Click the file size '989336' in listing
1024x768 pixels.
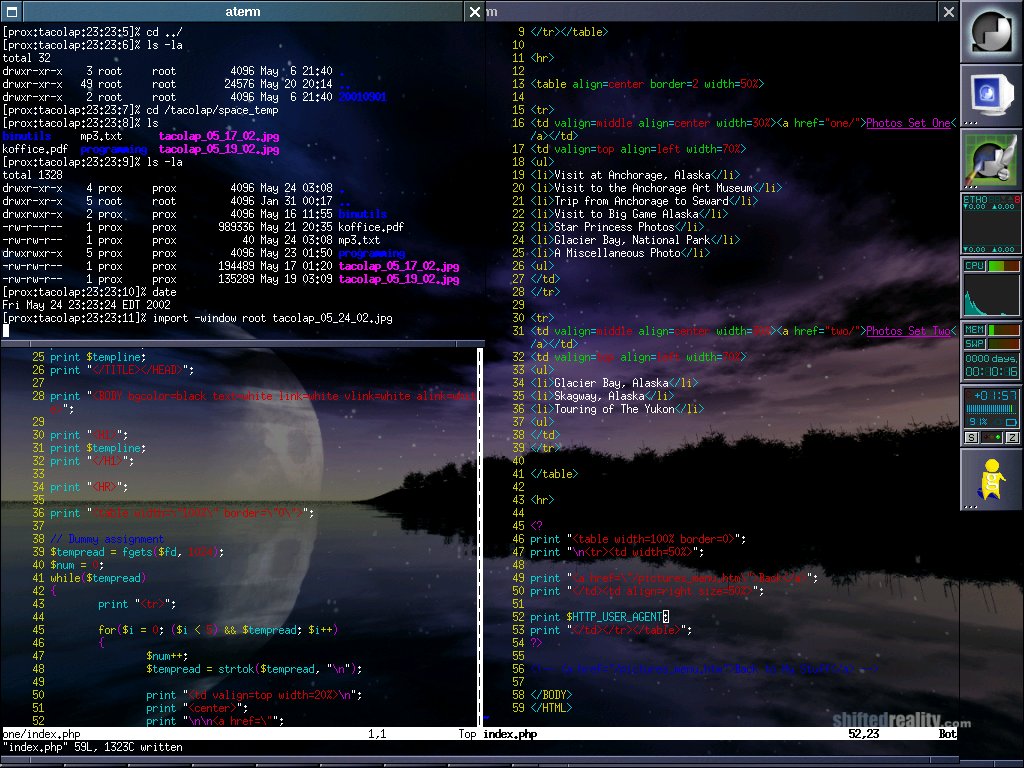(x=236, y=227)
